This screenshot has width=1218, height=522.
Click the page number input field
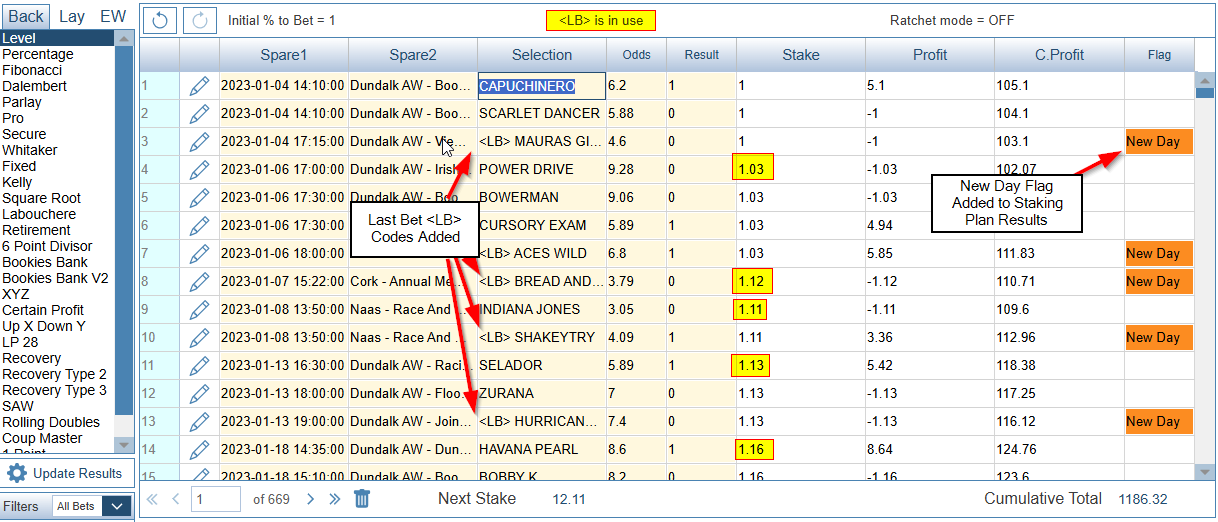(x=215, y=498)
